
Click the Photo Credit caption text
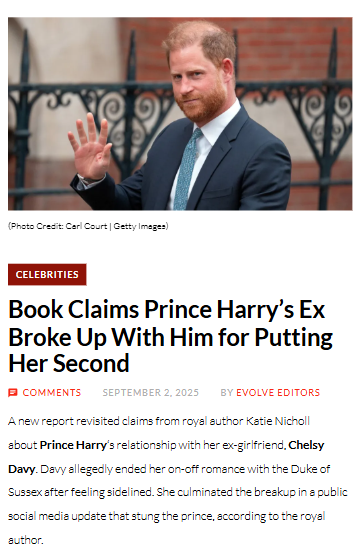88,226
